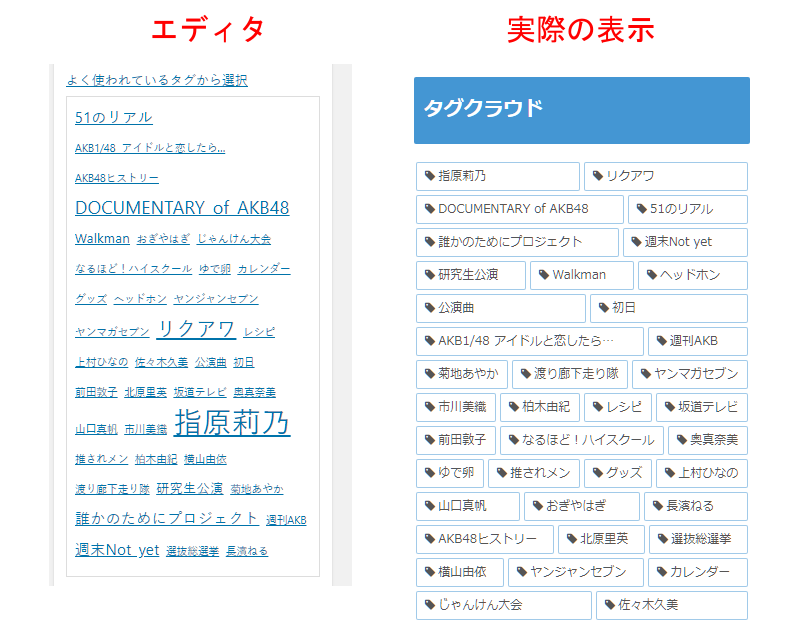The height and width of the screenshot is (642, 793).
Task: Open 坂道テレビ tag cloud button
Action: pyautogui.click(x=702, y=407)
